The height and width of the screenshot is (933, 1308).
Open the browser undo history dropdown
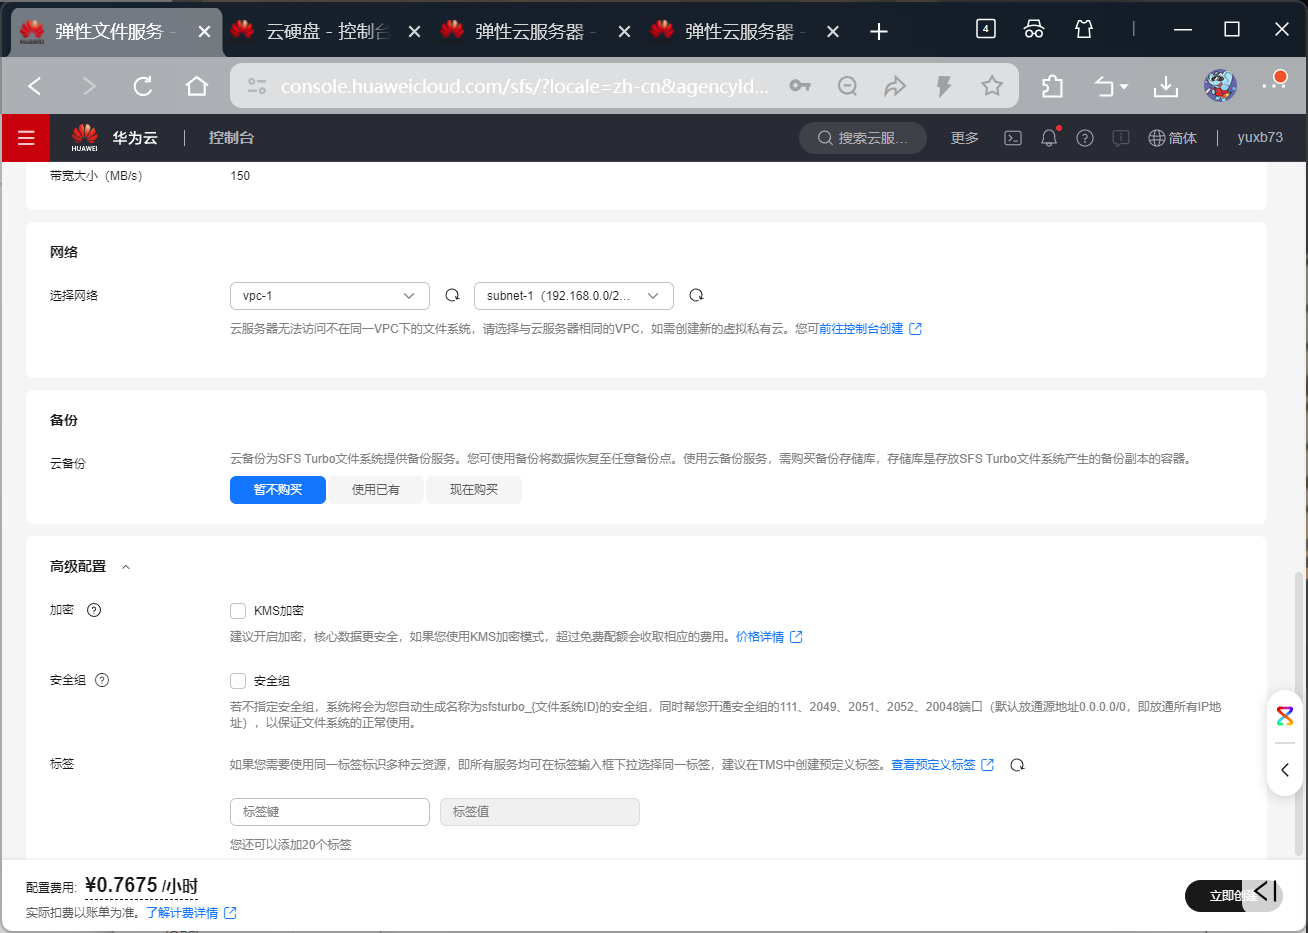pos(1111,86)
